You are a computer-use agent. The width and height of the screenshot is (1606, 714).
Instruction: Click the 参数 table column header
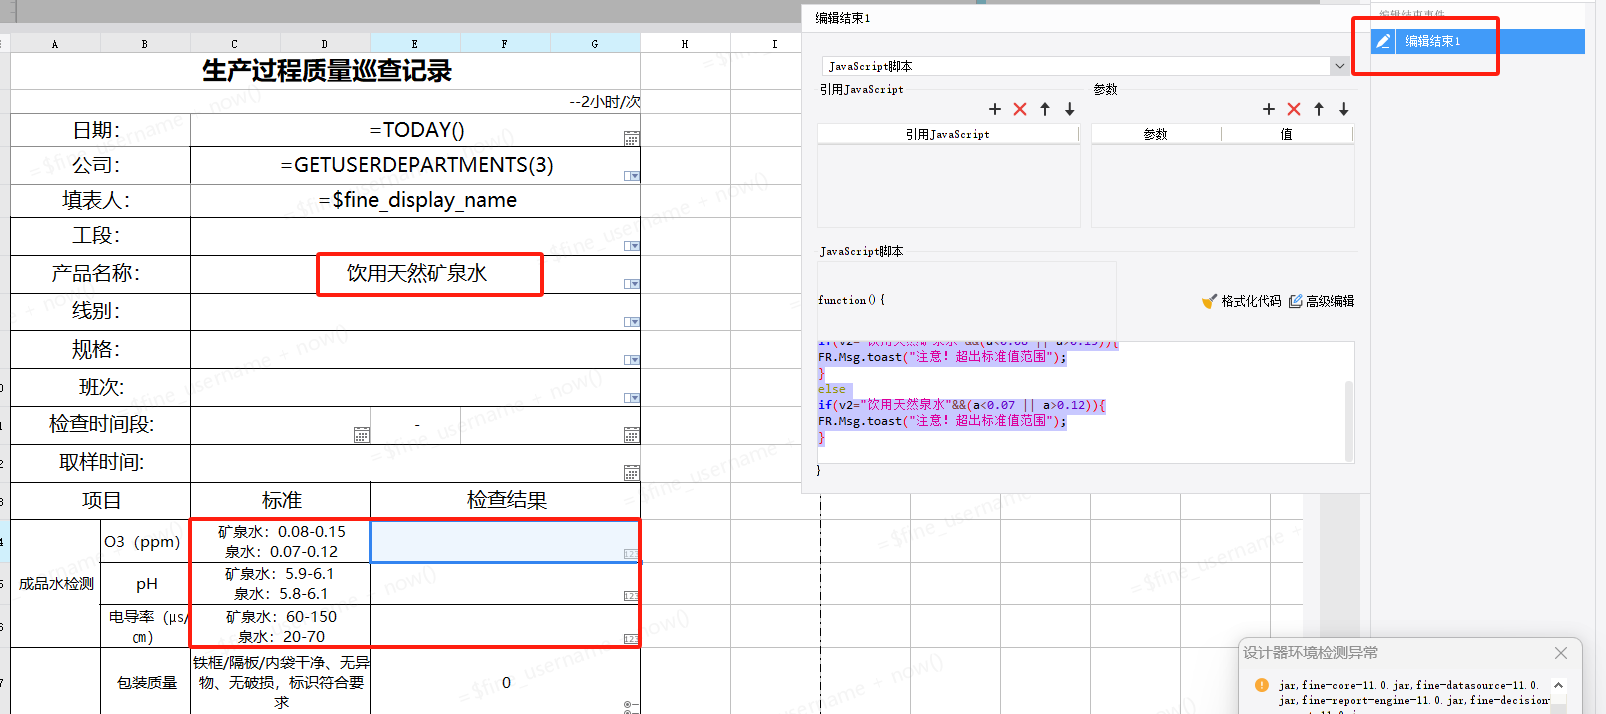(1156, 134)
